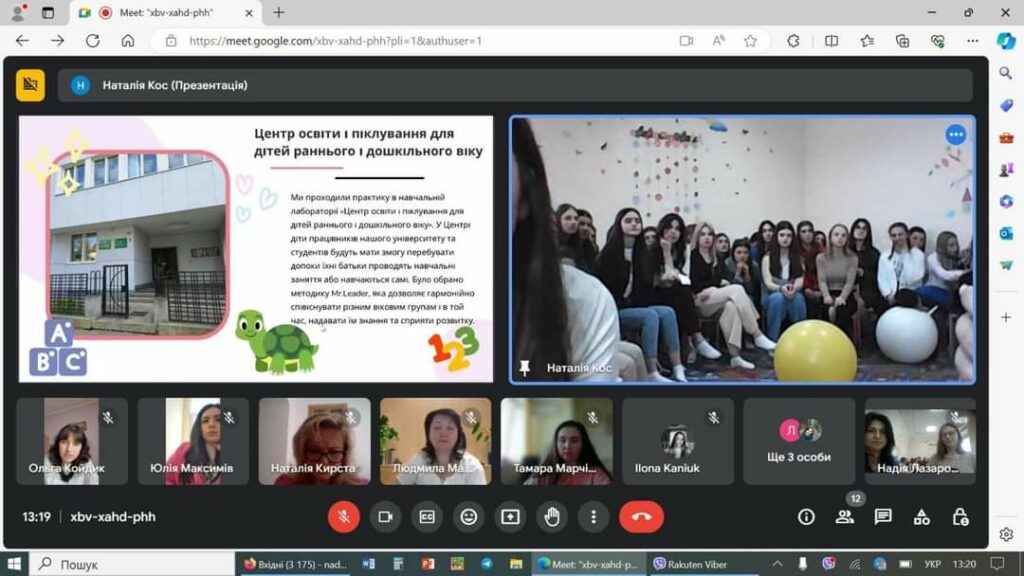Click the browser address bar URL
Image resolution: width=1024 pixels, height=576 pixels.
pos(335,40)
